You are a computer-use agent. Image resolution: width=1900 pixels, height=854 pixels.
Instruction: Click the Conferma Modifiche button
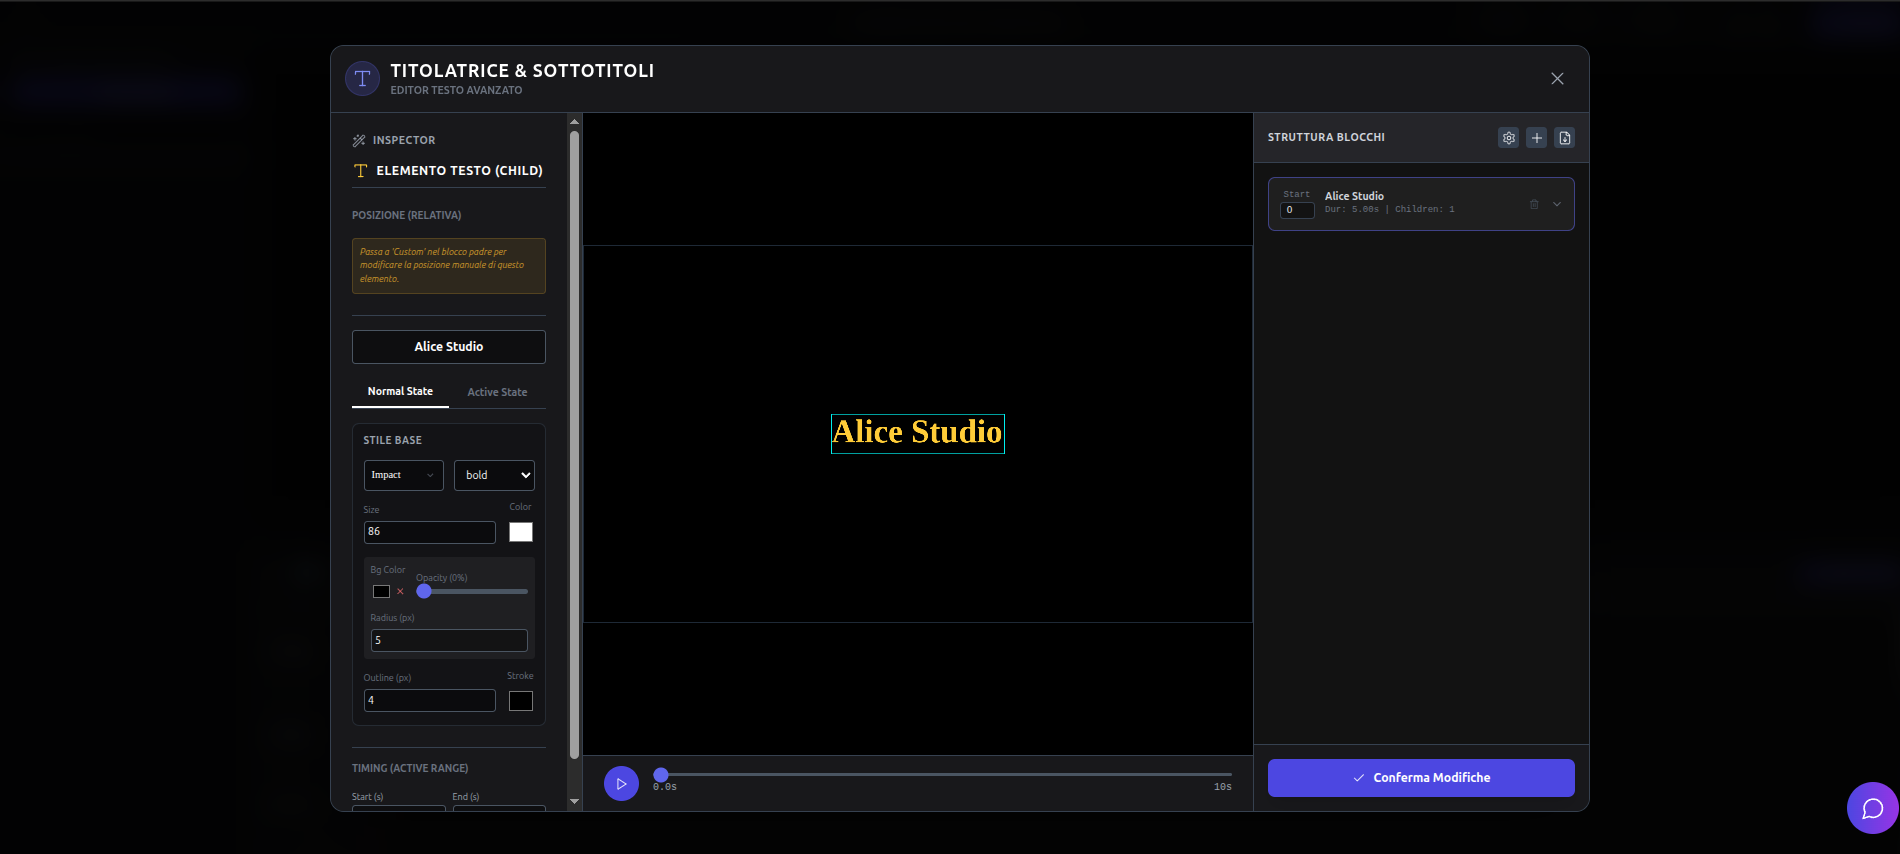[x=1421, y=778]
